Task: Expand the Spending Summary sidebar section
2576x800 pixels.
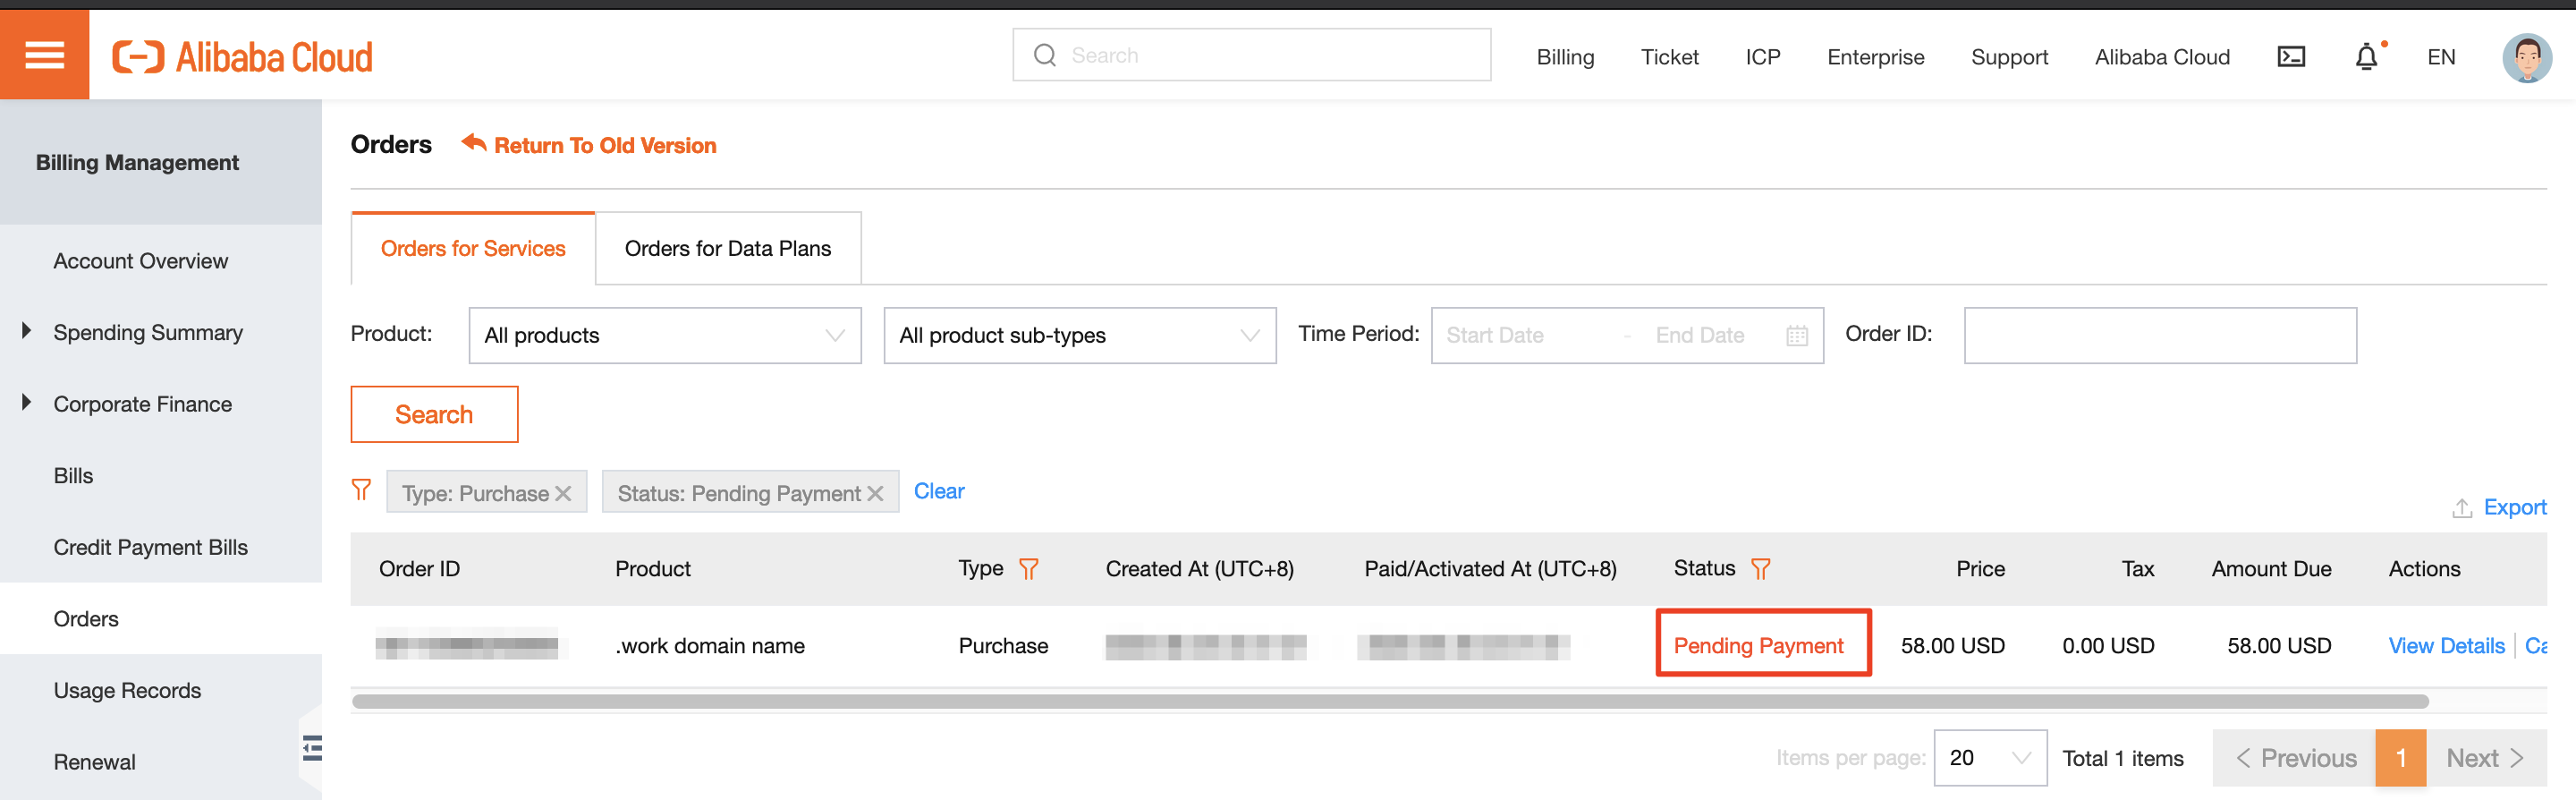Action: [27, 331]
